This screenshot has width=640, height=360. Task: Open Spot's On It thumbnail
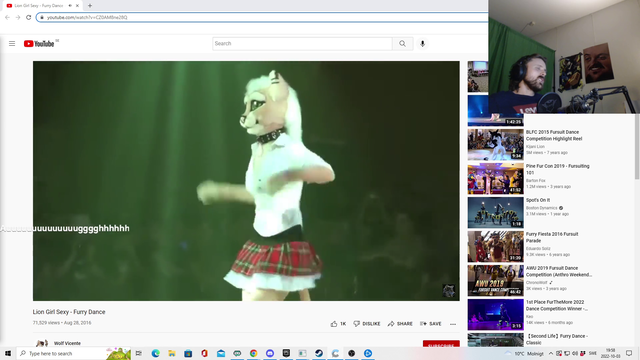click(x=496, y=213)
